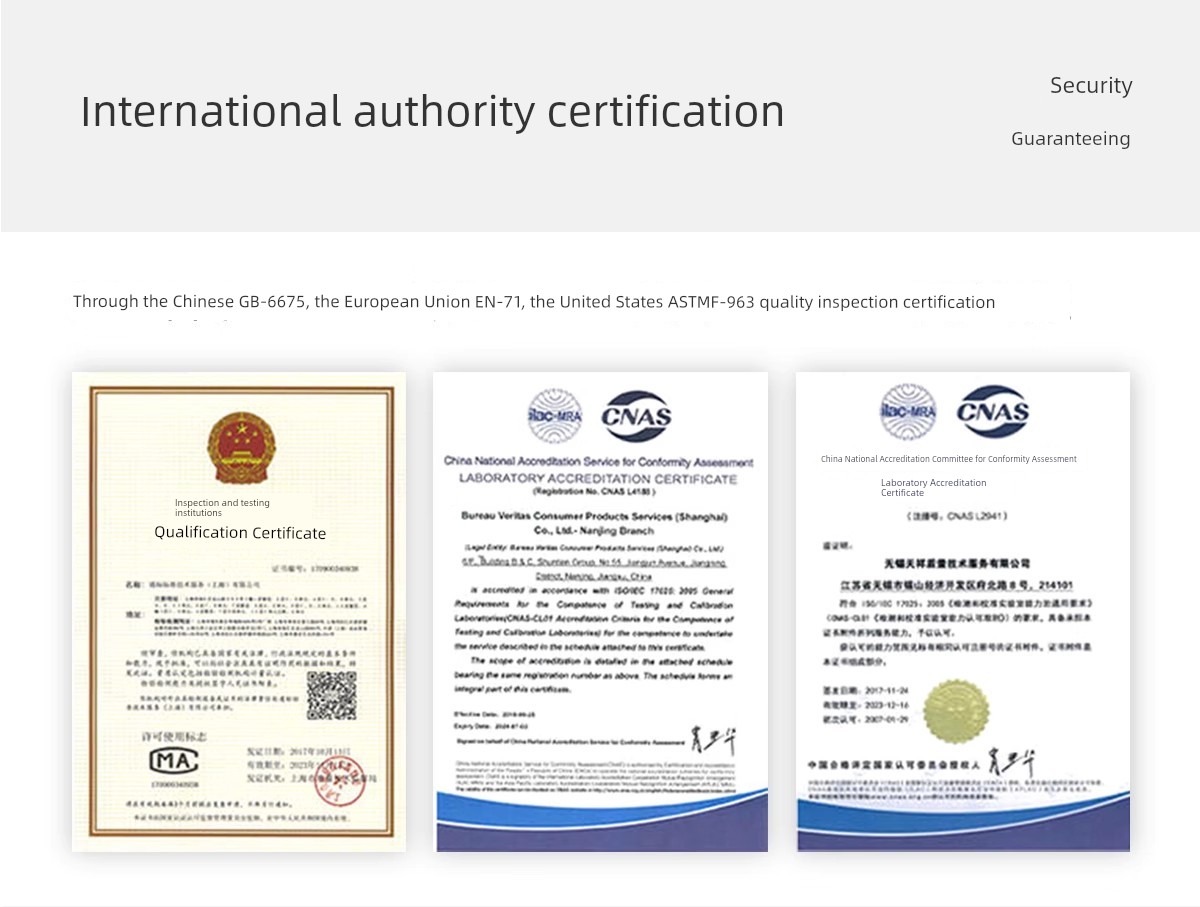The width and height of the screenshot is (1200, 907).
Task: Click the LABORATORY ACCREDITATION CERTIFICATE heading on middle certificate
Action: 598,479
